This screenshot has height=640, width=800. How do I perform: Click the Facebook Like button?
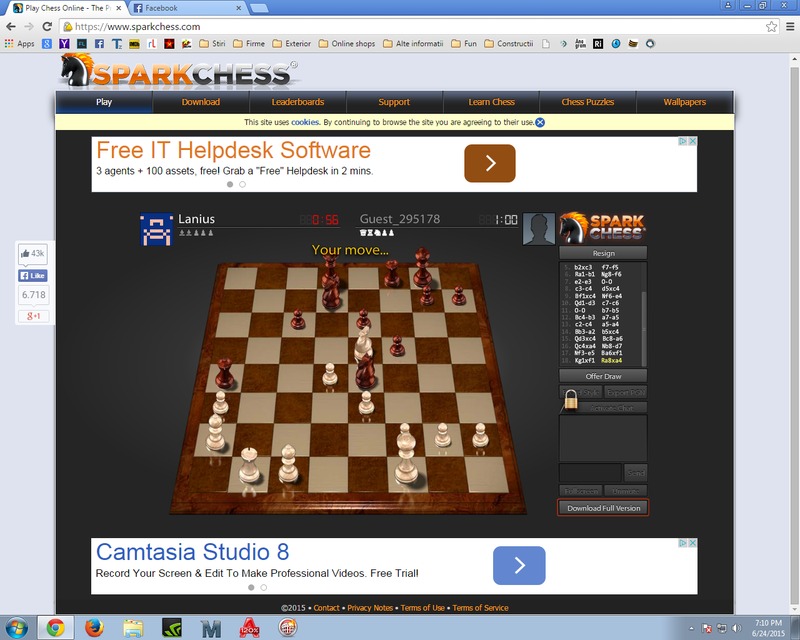point(33,276)
